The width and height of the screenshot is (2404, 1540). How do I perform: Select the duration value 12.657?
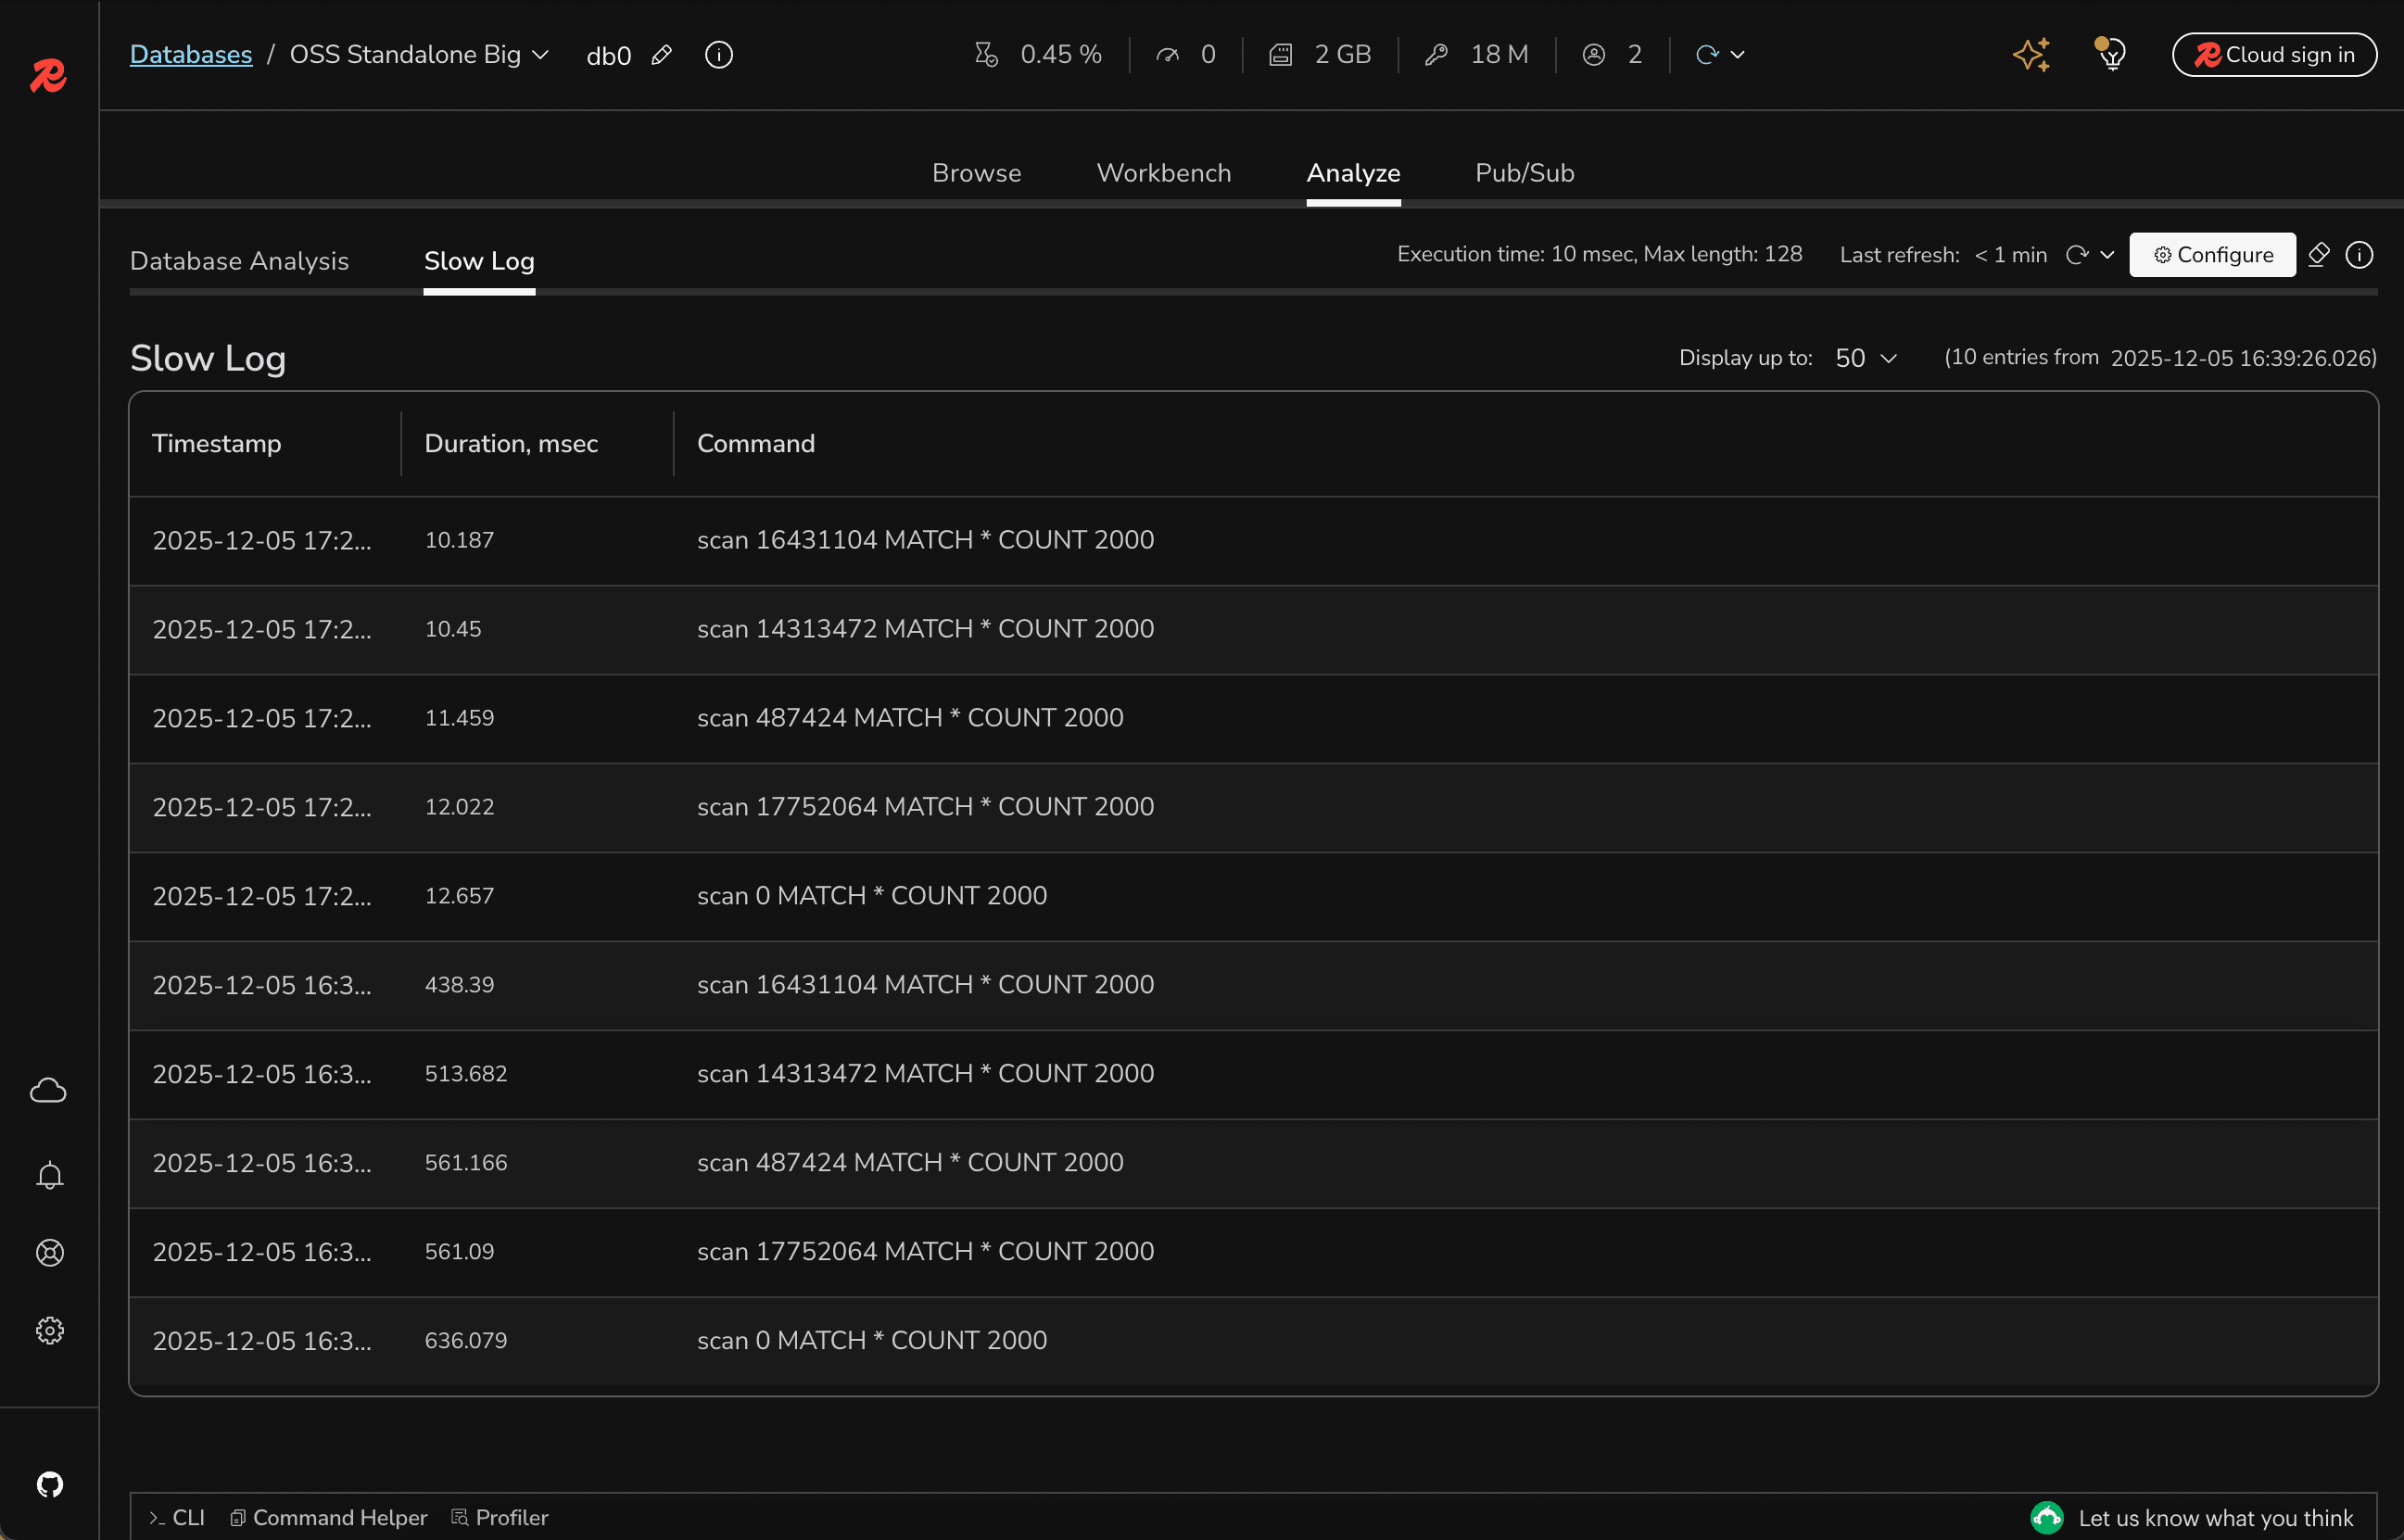(459, 896)
